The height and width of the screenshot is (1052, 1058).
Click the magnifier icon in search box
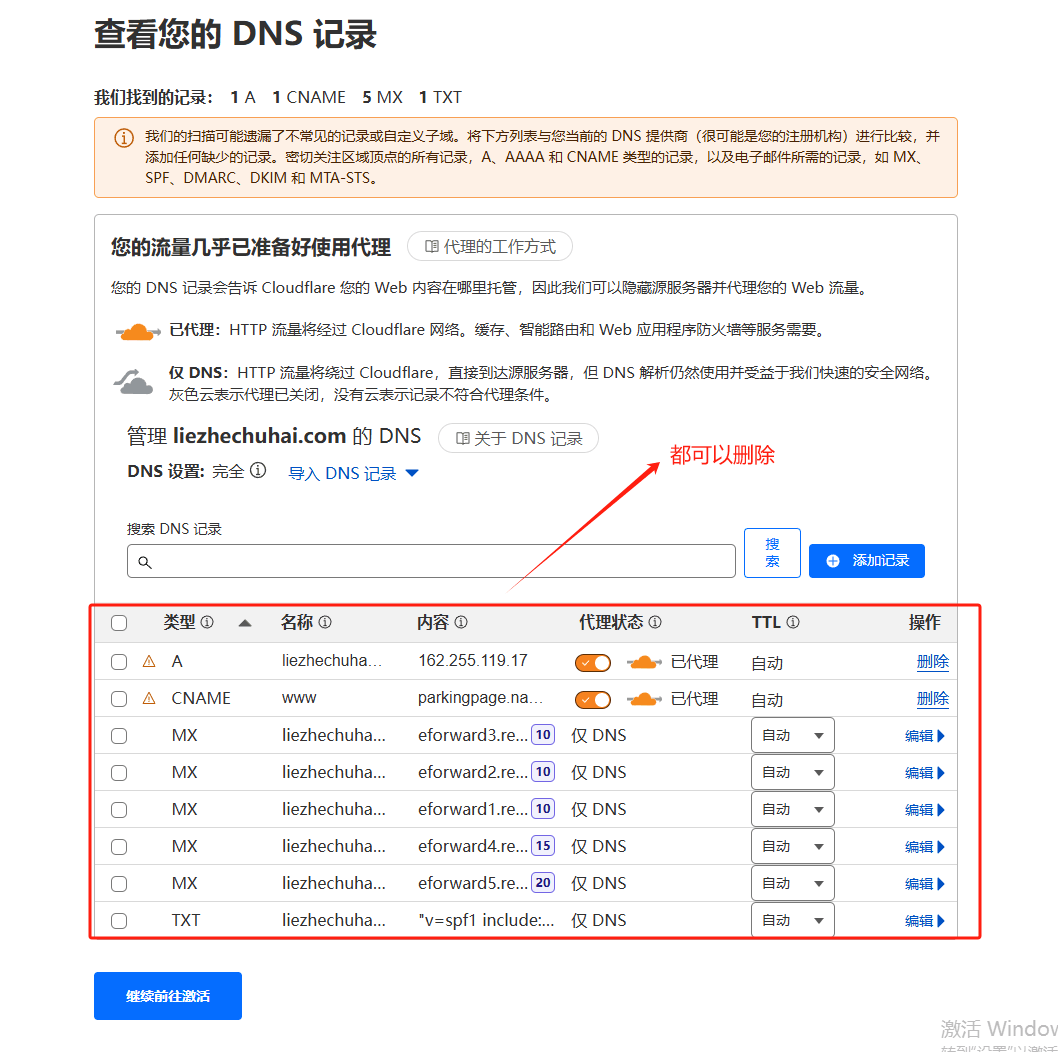pyautogui.click(x=145, y=562)
